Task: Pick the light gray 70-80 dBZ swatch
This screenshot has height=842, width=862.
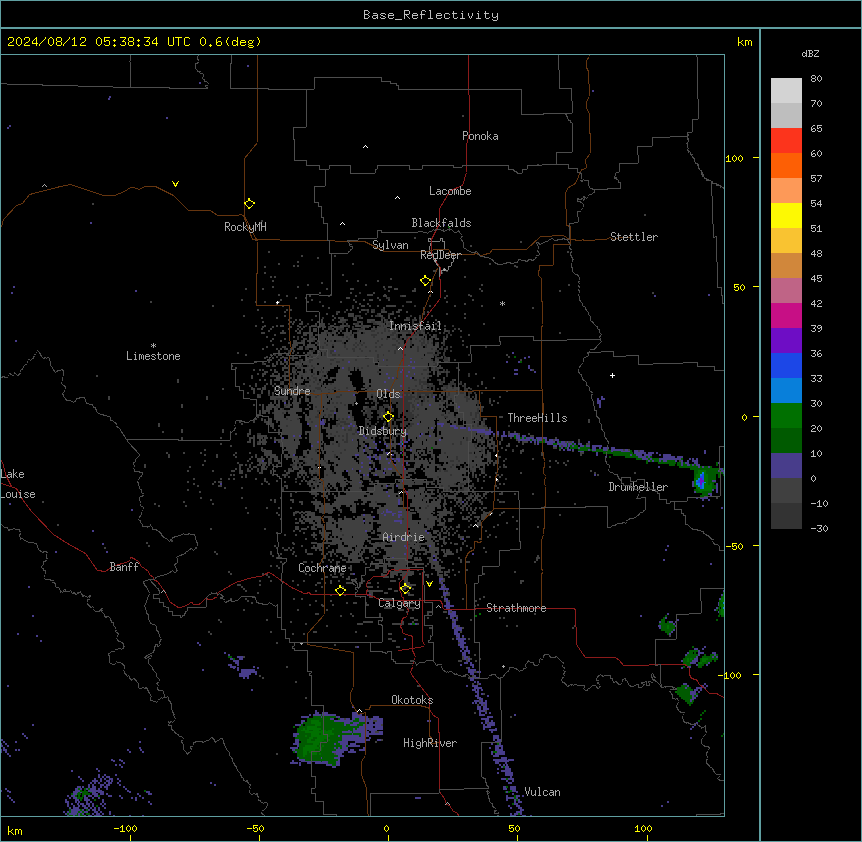Action: coord(786,90)
